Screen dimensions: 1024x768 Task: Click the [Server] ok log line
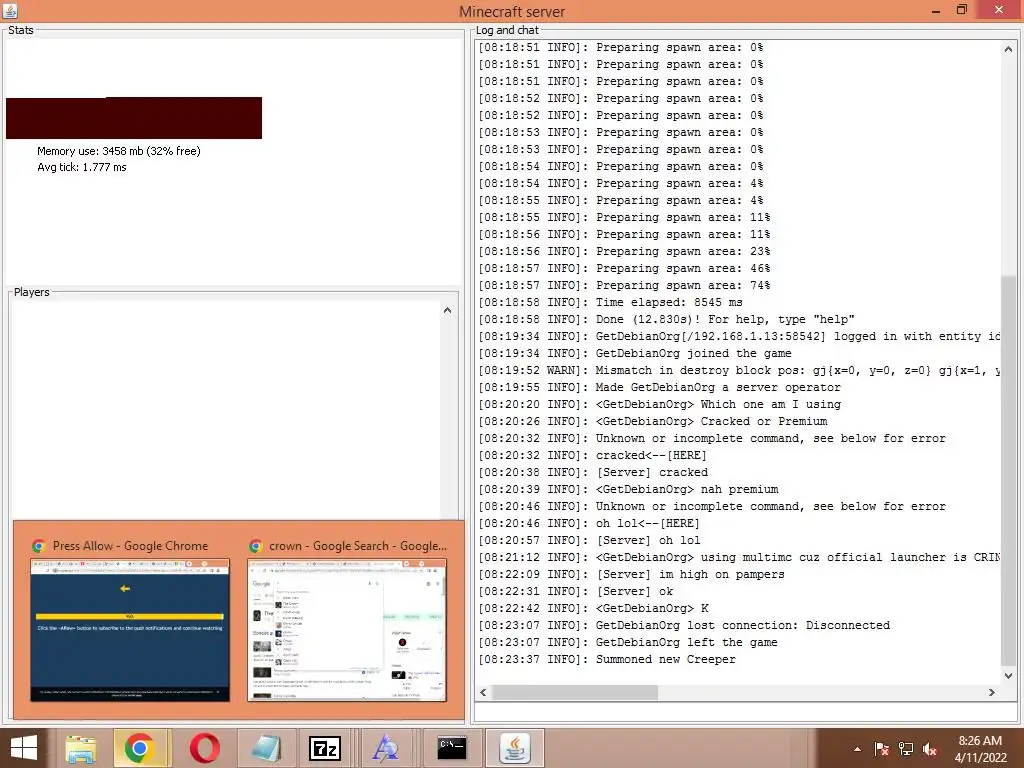[x=575, y=592]
